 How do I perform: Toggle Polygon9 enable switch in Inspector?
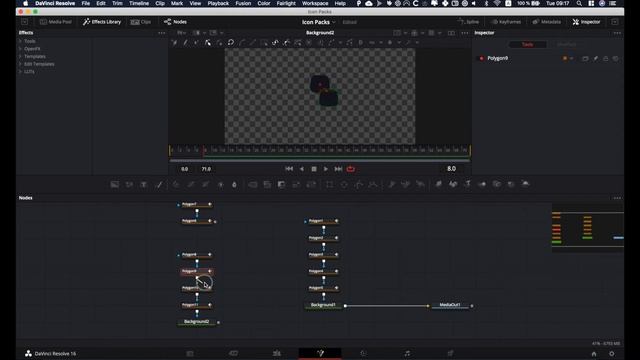[481, 58]
